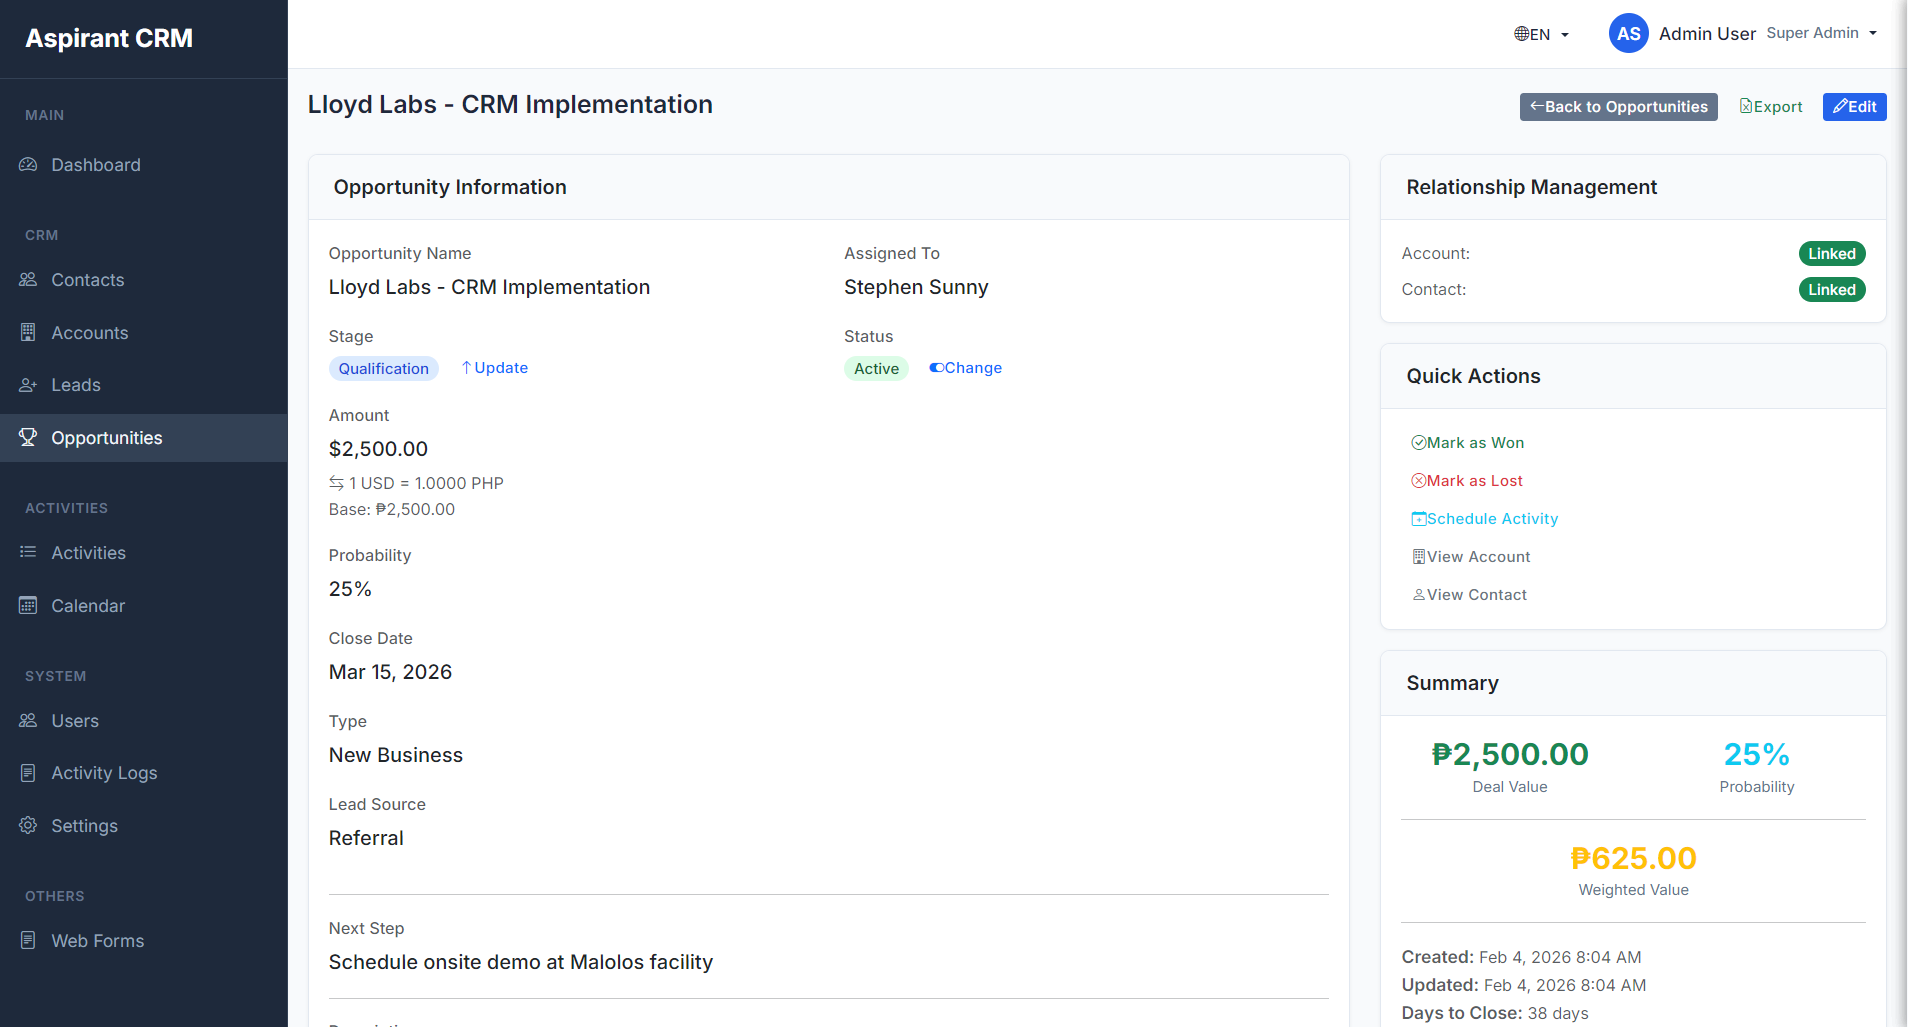
Task: Mark the opportunity as Won
Action: 1467,443
